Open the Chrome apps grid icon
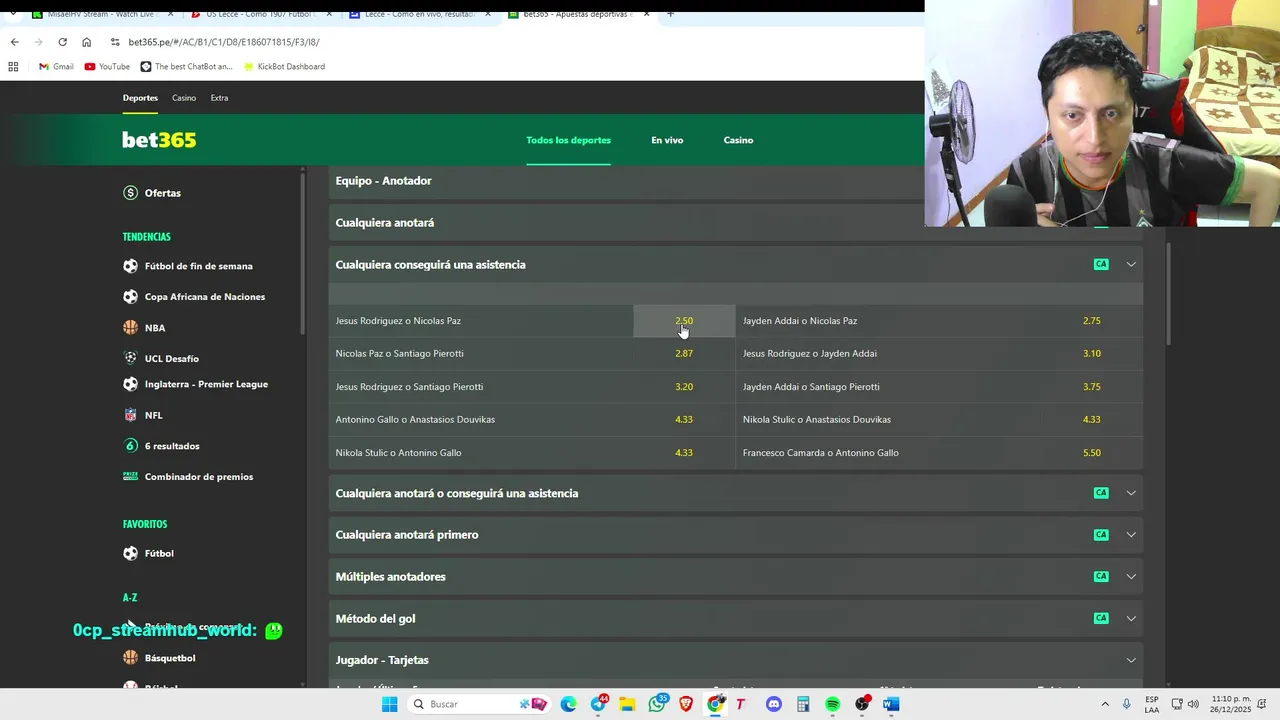This screenshot has width=1280, height=720. click(x=13, y=67)
